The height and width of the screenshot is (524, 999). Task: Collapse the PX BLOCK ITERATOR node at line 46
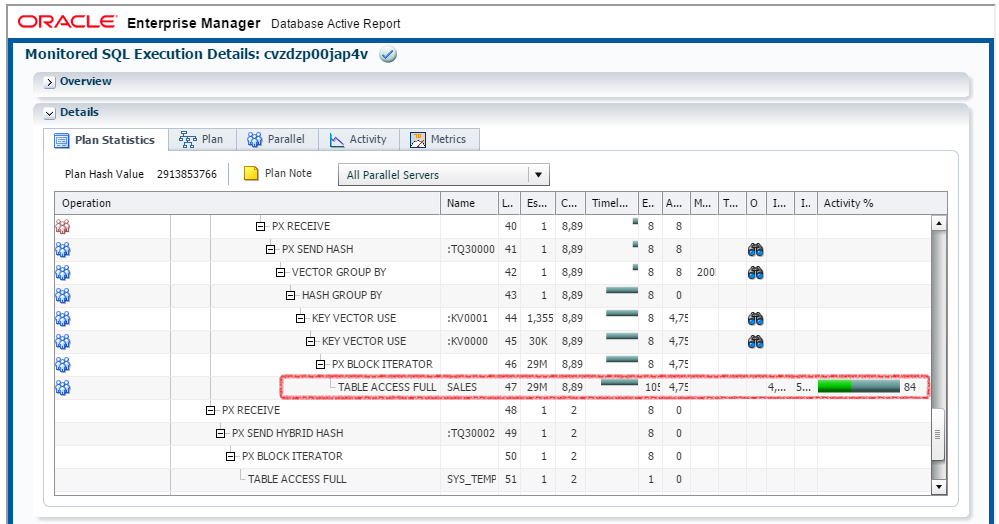coord(321,365)
